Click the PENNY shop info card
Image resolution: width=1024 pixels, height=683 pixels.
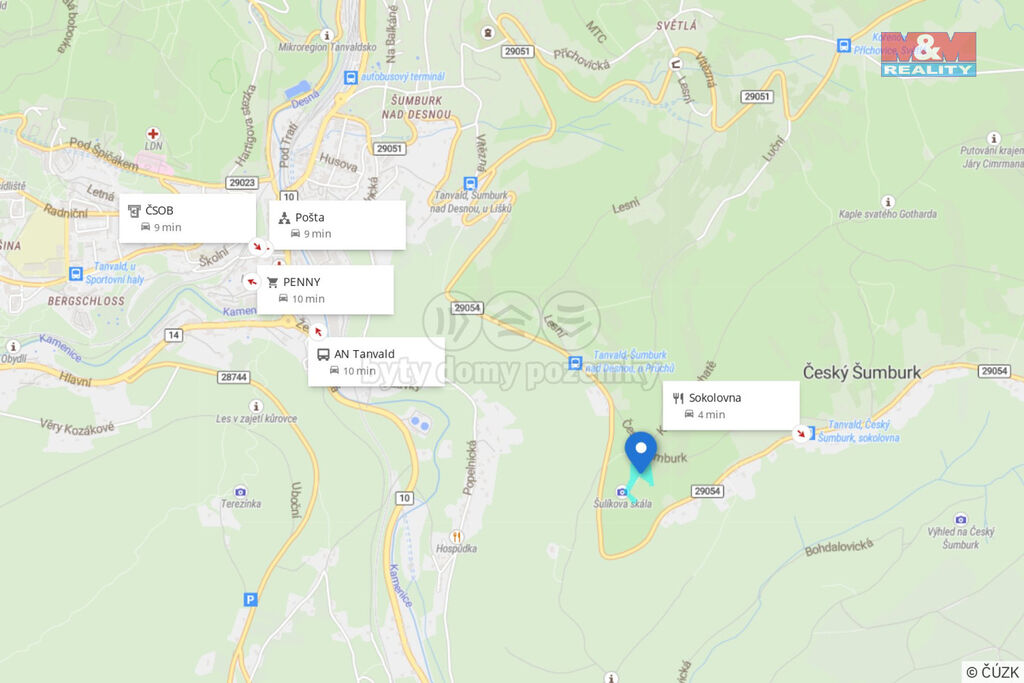[325, 290]
